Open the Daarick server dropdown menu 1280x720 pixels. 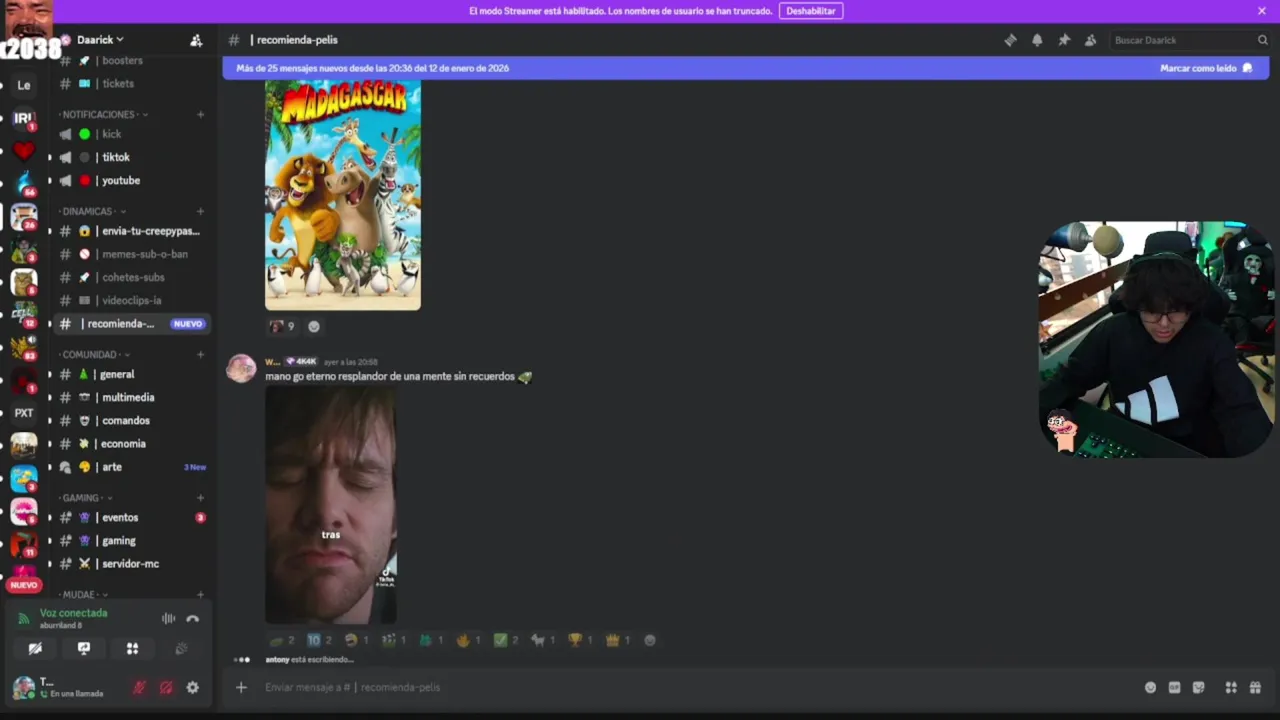[x=100, y=40]
